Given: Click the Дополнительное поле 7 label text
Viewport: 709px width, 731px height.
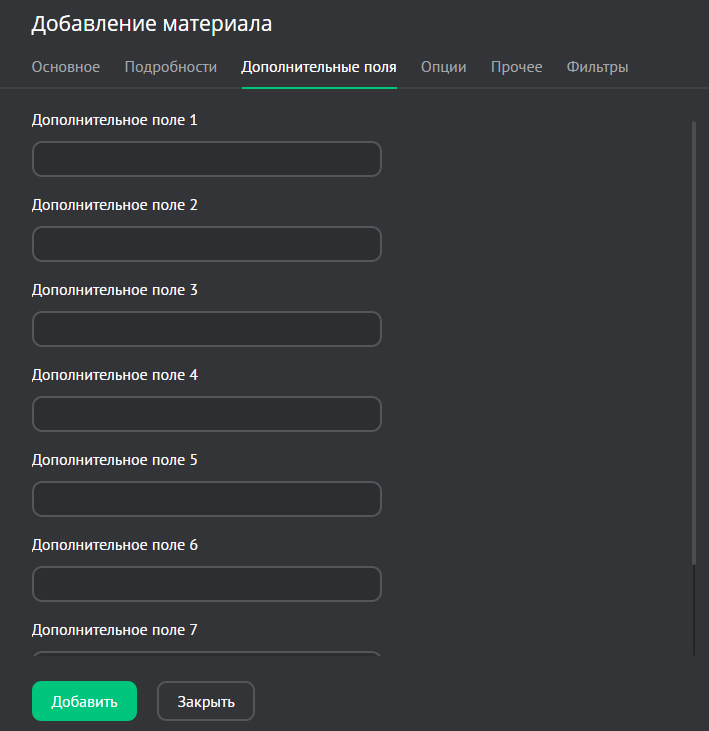Looking at the screenshot, I should click(x=115, y=630).
